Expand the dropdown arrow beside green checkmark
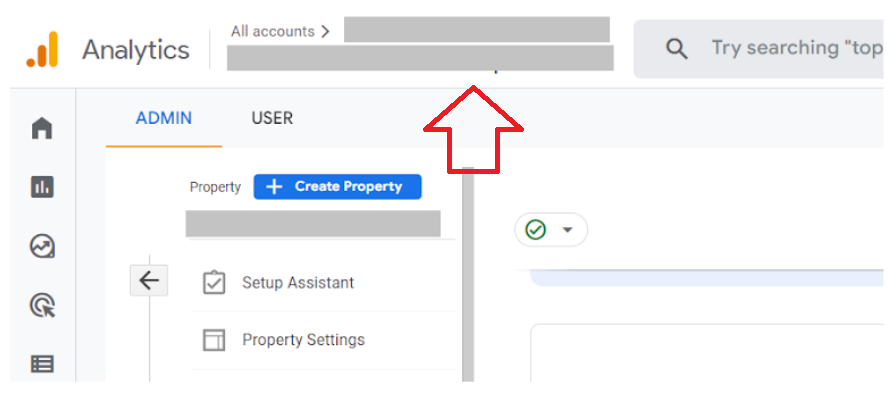 [x=567, y=230]
